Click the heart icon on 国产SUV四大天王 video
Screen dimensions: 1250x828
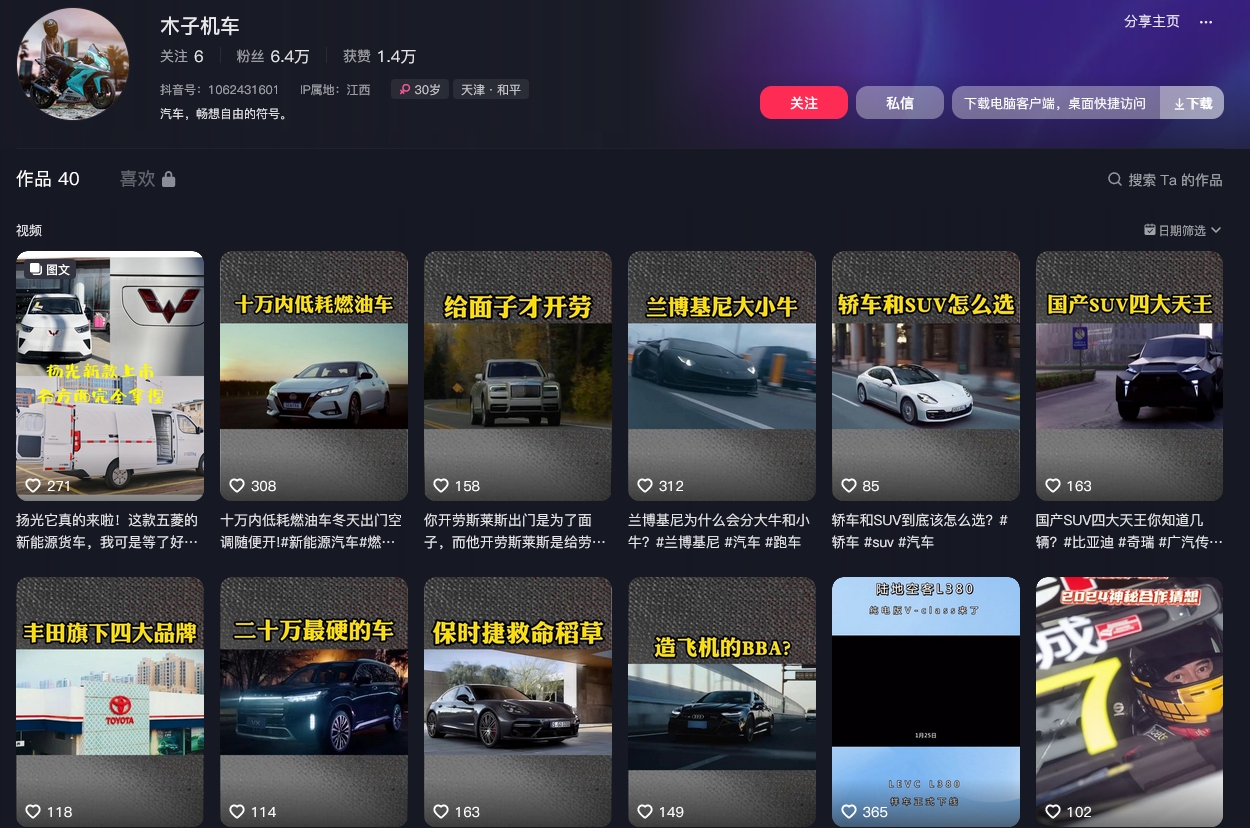[x=1053, y=485]
